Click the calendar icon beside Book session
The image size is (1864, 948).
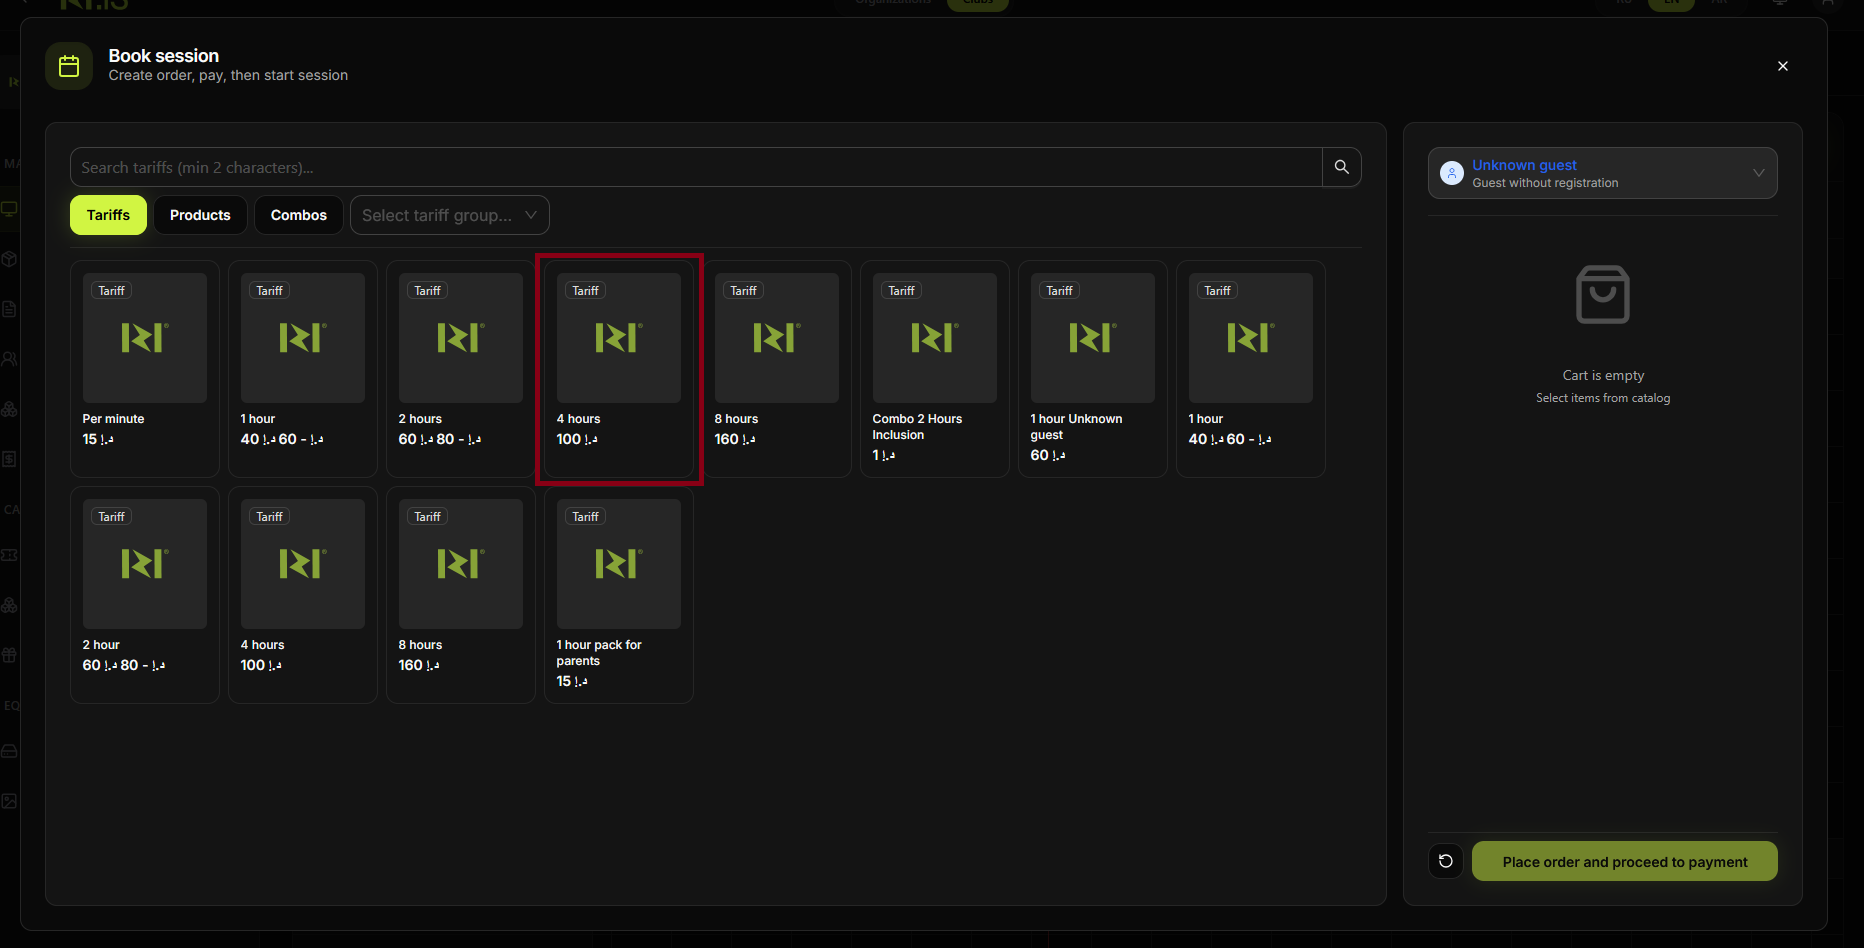(69, 66)
